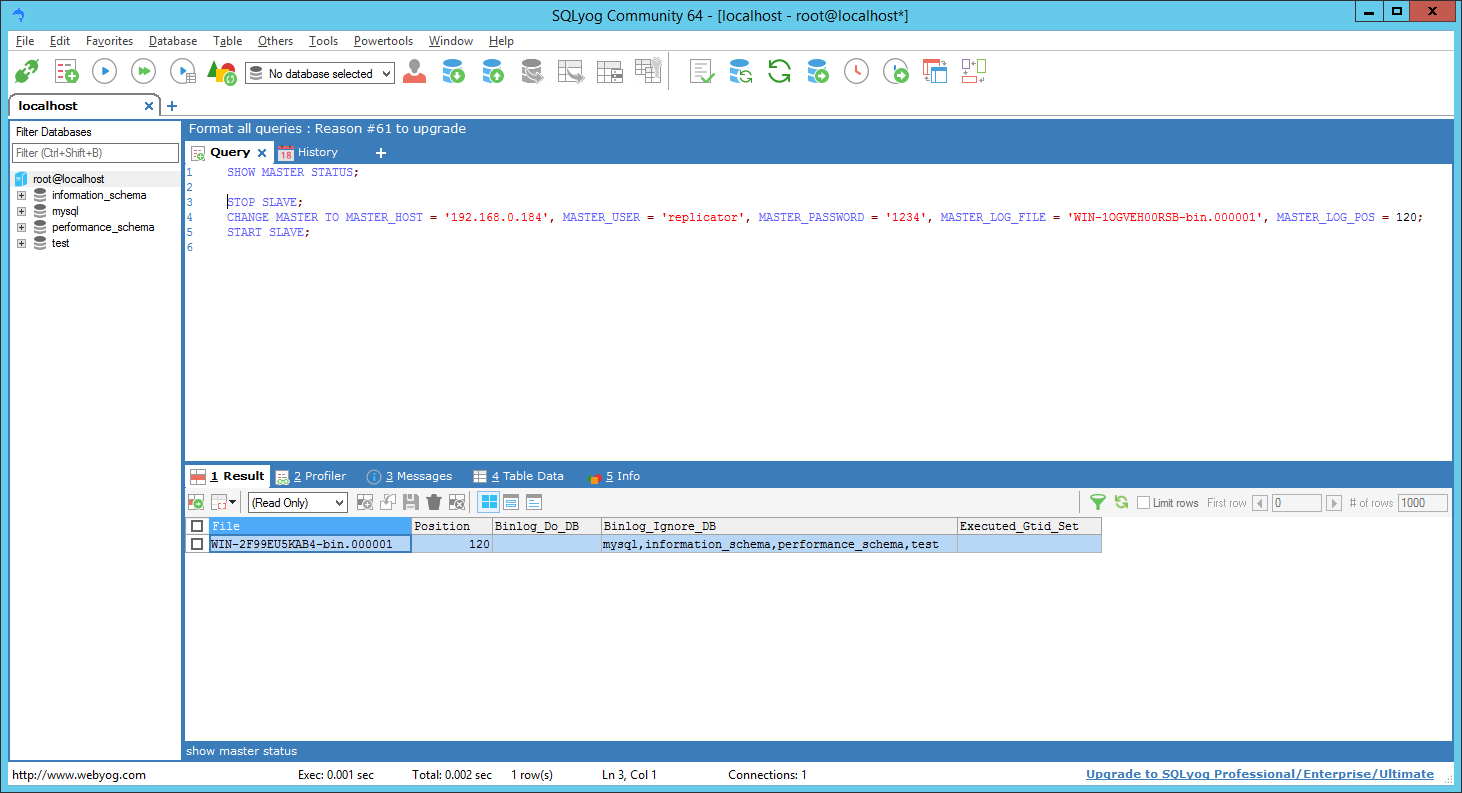Cancel changes icon in result toolbar
Image resolution: width=1462 pixels, height=793 pixels.
click(457, 502)
